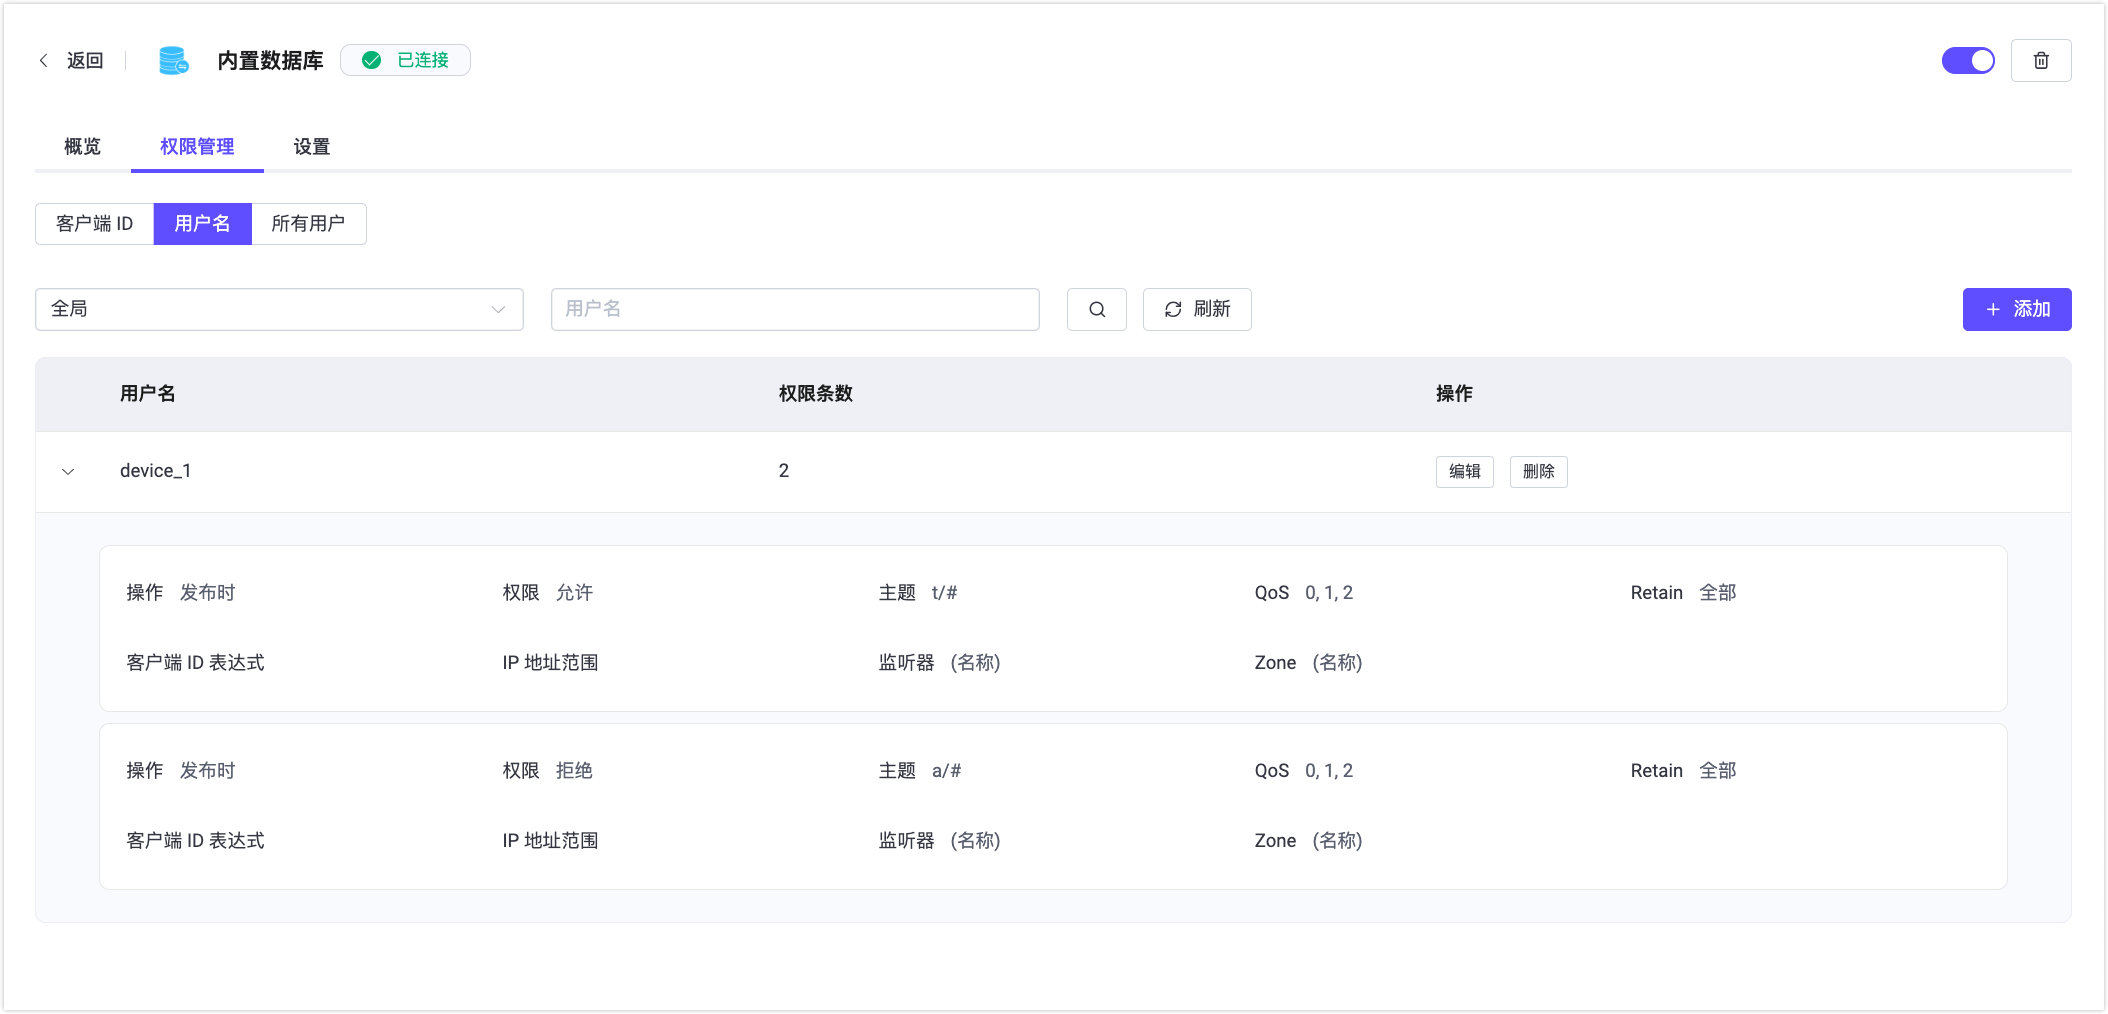This screenshot has height=1014, width=2108.
Task: Click 编辑 for device_1
Action: 1464,472
